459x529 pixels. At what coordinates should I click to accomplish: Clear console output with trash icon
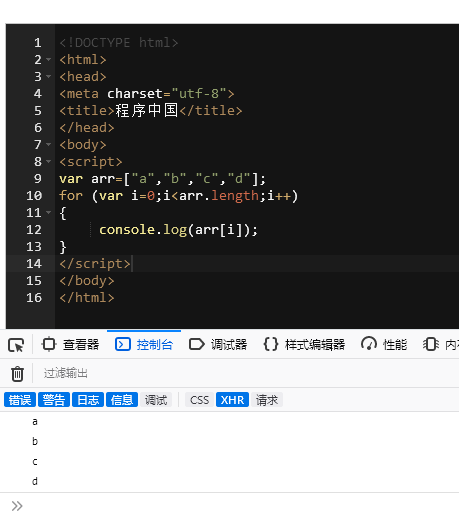tap(17, 374)
